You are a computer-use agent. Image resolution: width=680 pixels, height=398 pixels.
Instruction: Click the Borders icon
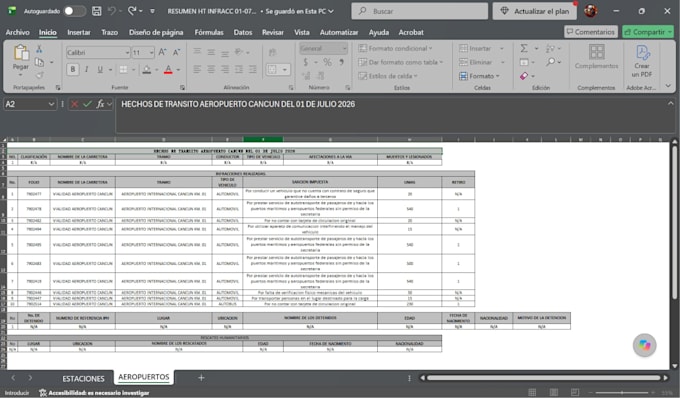click(124, 69)
